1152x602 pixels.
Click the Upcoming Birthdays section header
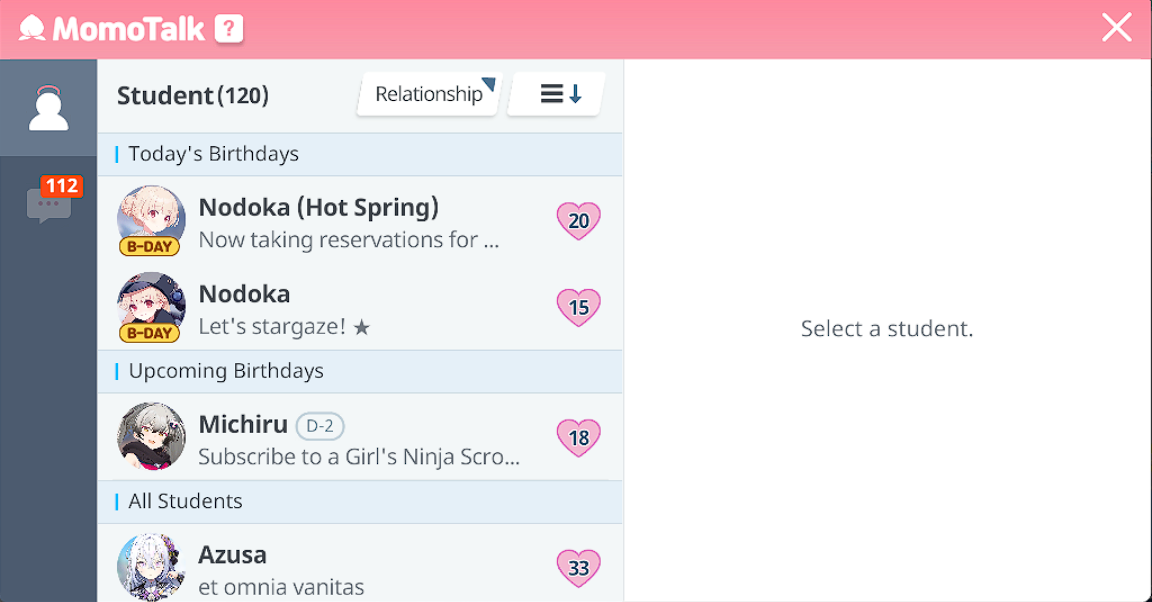[x=360, y=371]
